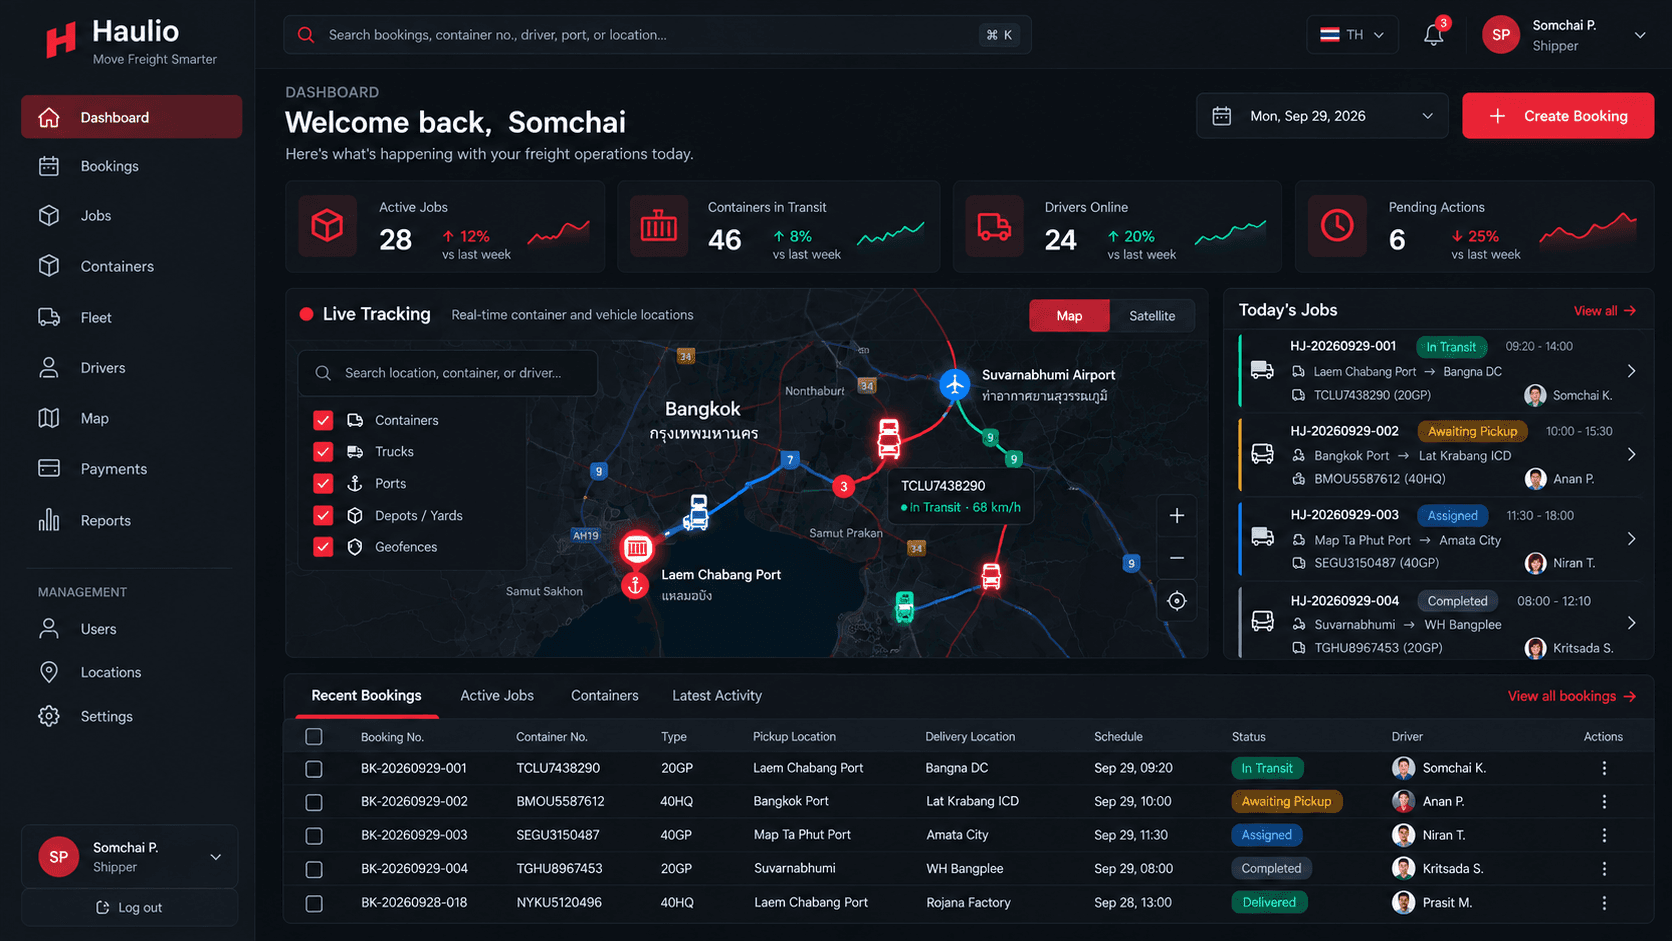Click the Laem Chabang Port anchor marker
Viewport: 1672px width, 941px height.
(x=635, y=586)
